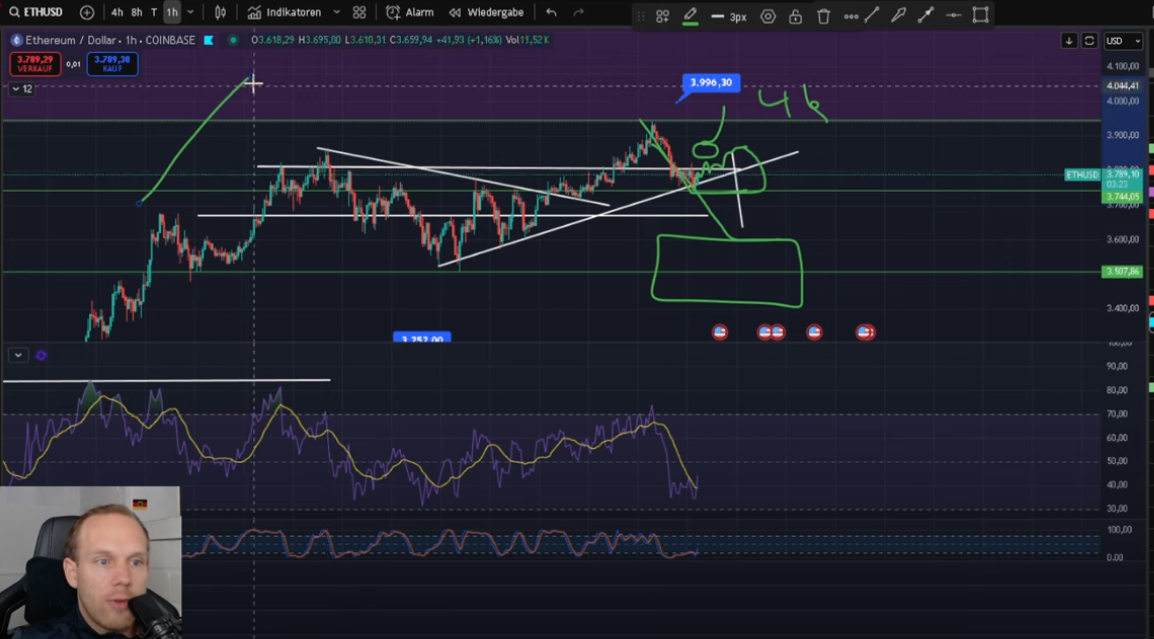Click the 3.507,86 green price level label
Viewport: 1154px width, 639px height.
pos(1122,272)
